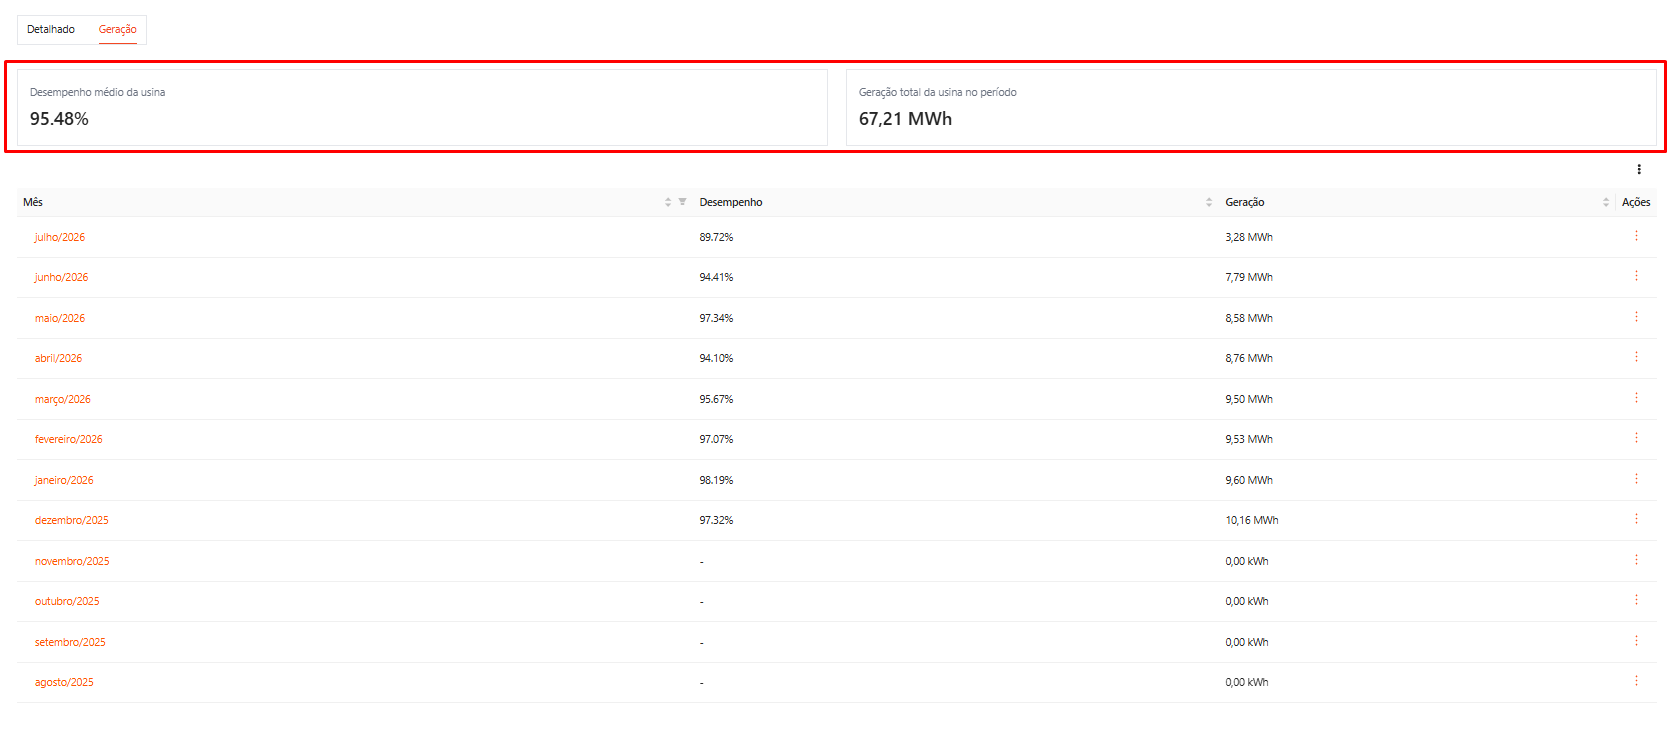Open the outubro/2025 month link
Viewport: 1671px width, 742px height.
[67, 602]
